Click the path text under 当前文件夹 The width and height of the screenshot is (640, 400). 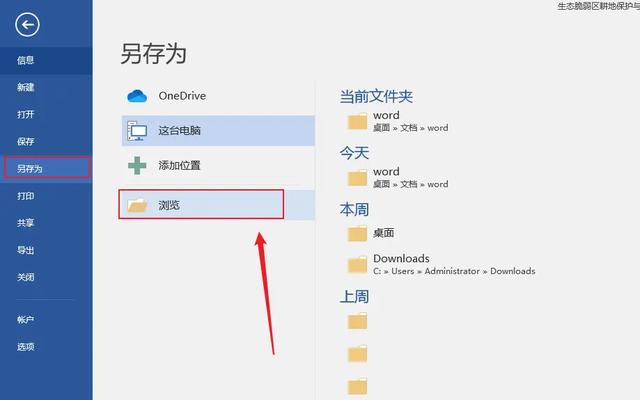411,128
